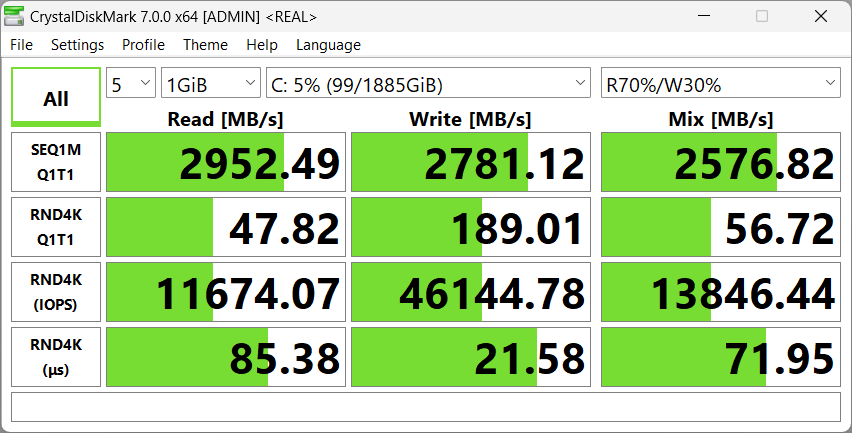Image resolution: width=852 pixels, height=433 pixels.
Task: Click the Mix [MB/s] column header
Action: 721,119
